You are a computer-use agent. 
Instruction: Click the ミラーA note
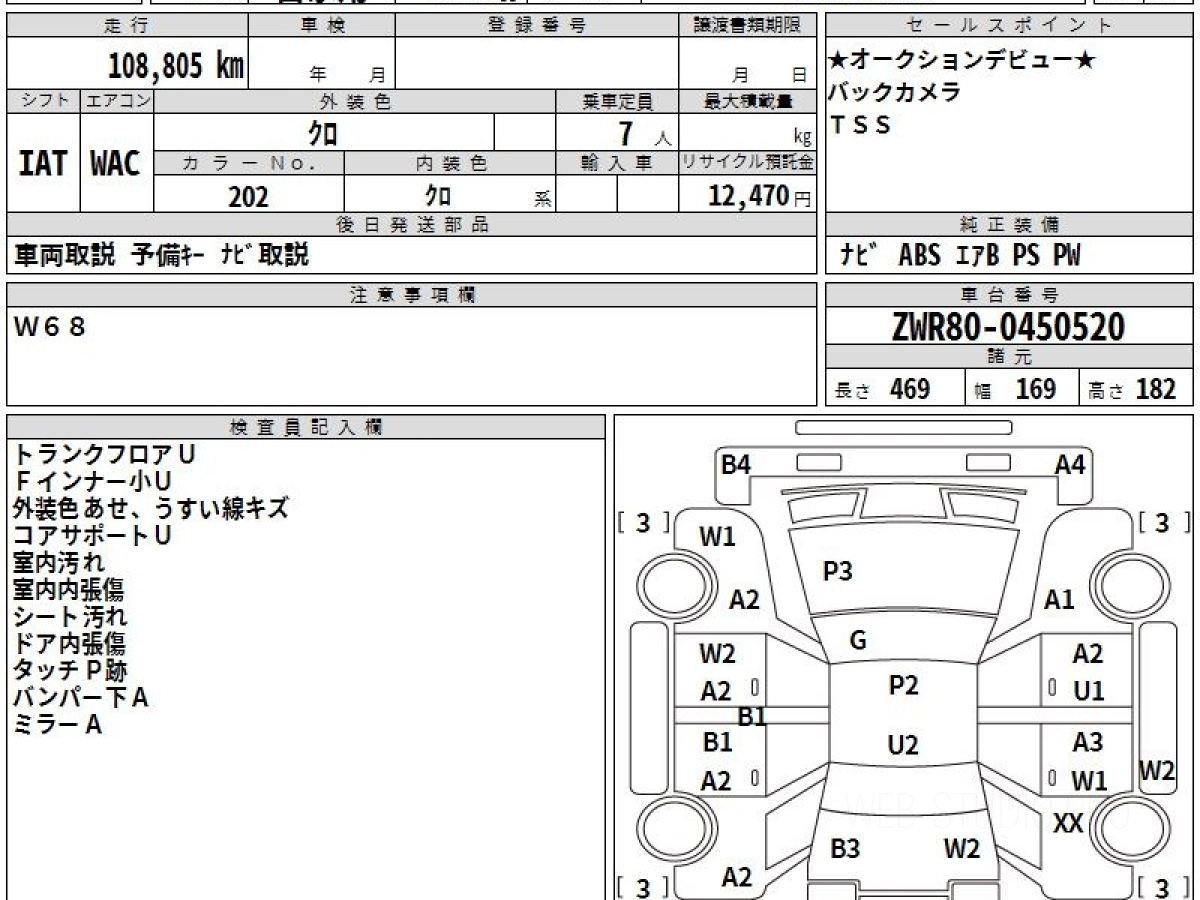58,724
